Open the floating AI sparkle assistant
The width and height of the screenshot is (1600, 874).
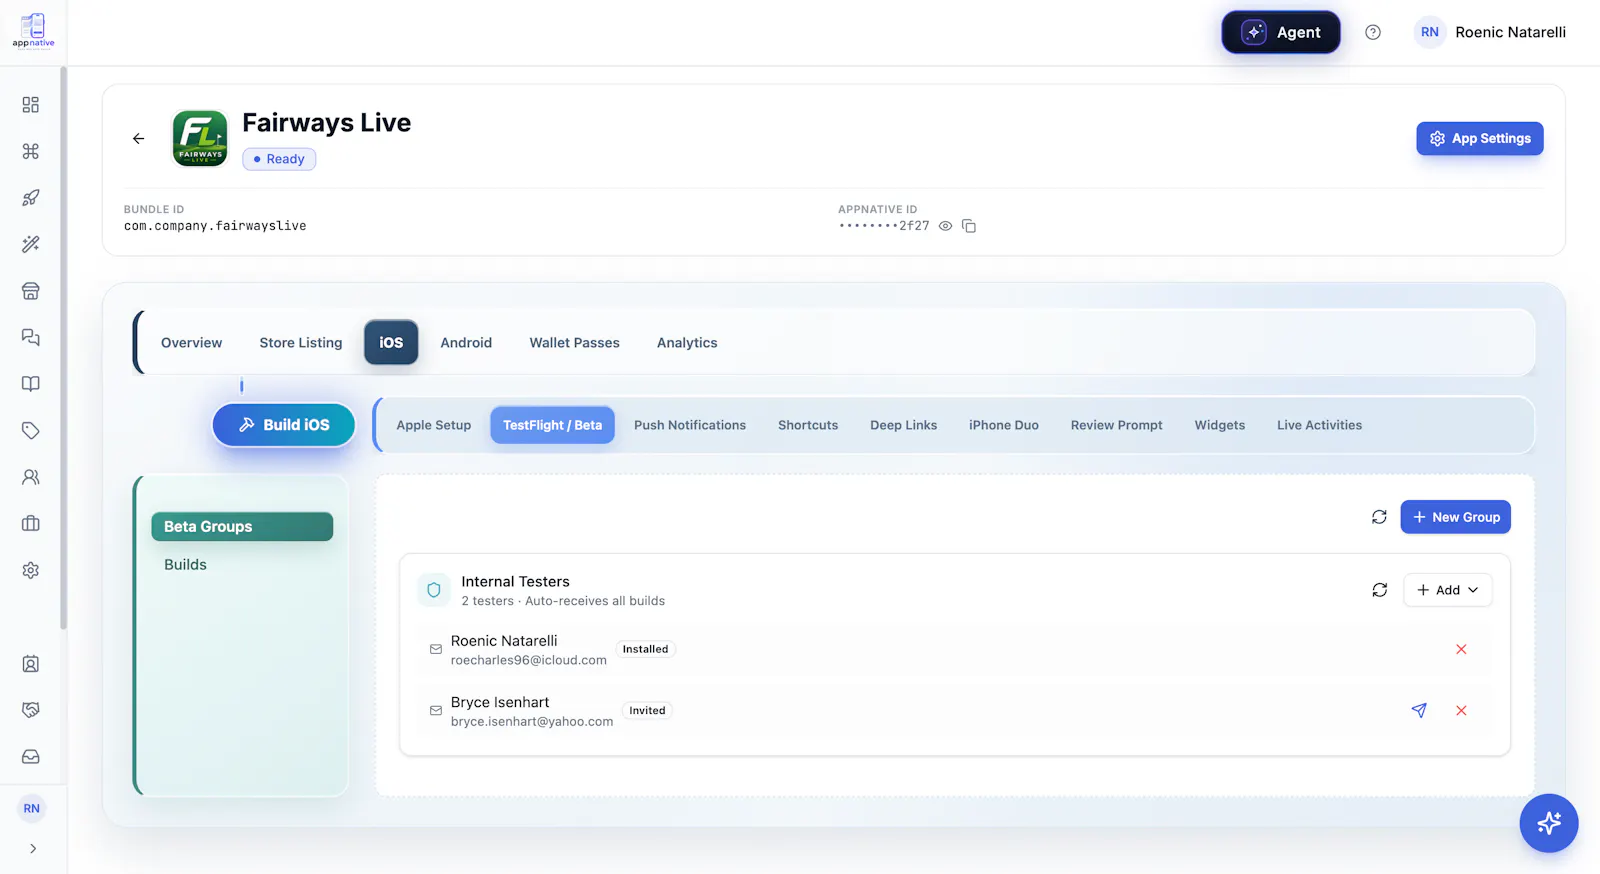click(1549, 823)
